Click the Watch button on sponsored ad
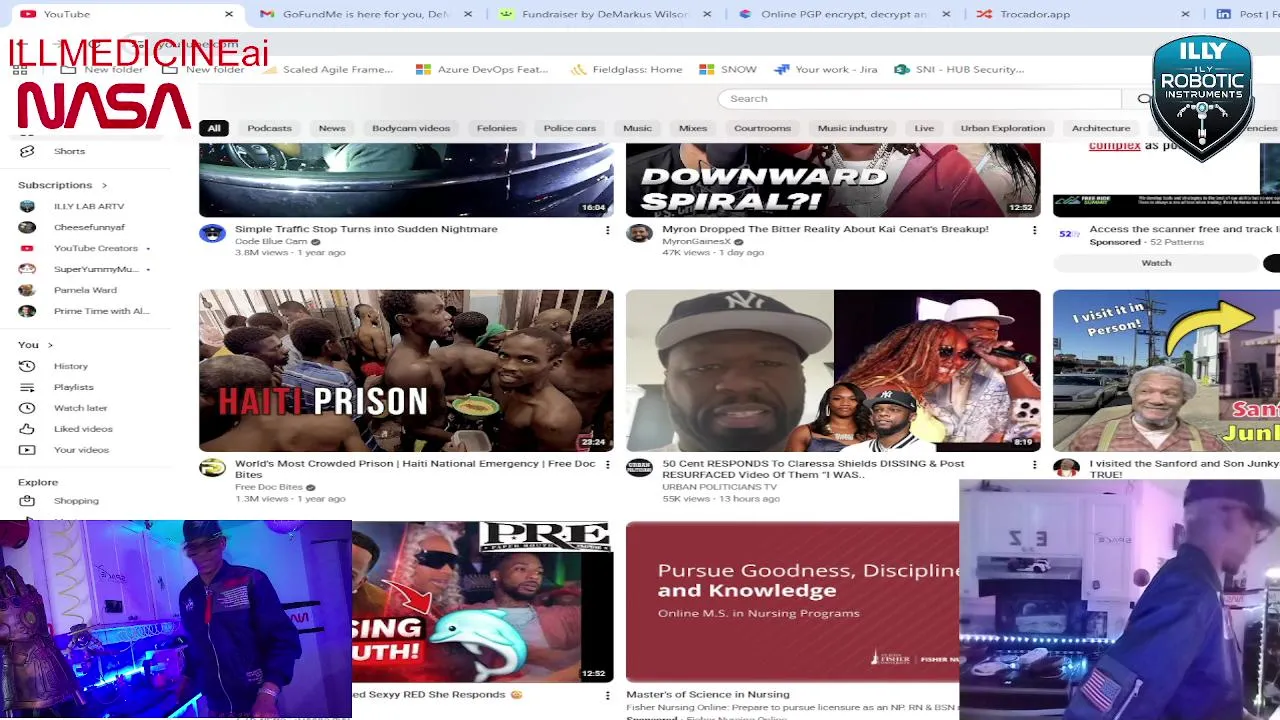The width and height of the screenshot is (1280, 720). [1156, 263]
